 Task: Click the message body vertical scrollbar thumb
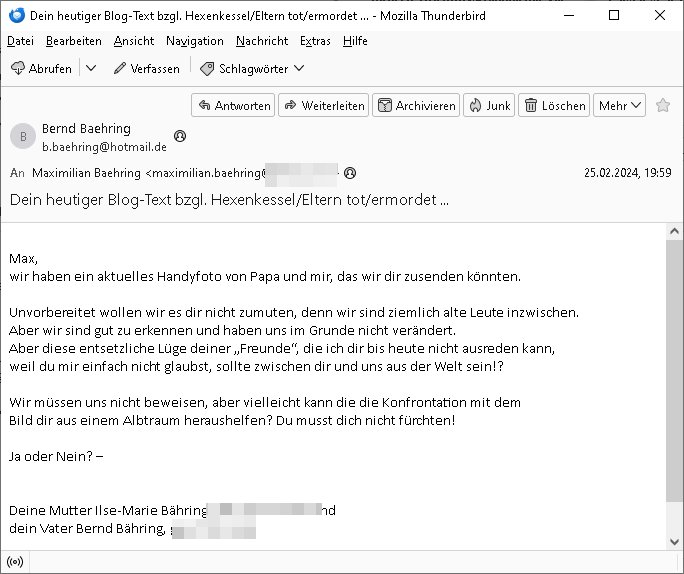pyautogui.click(x=674, y=380)
